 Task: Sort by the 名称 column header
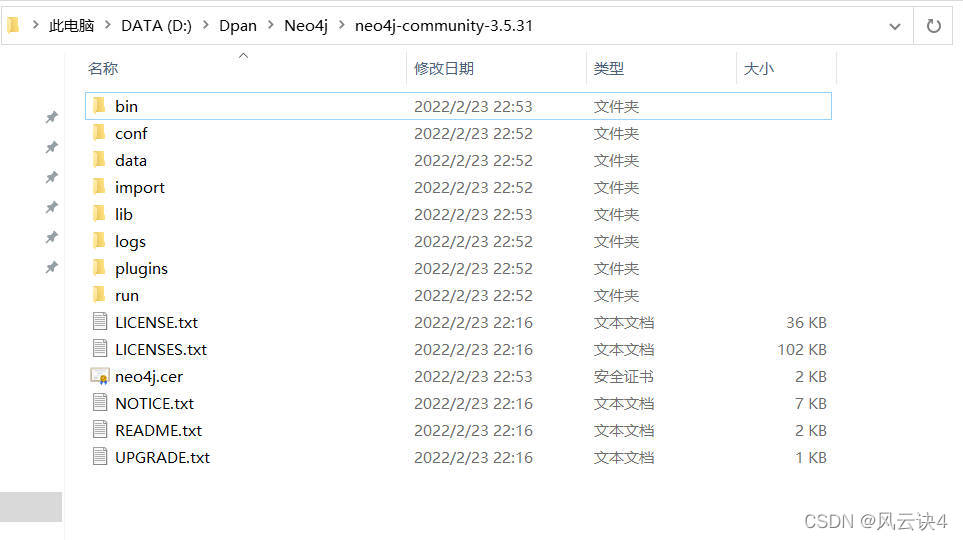(103, 68)
